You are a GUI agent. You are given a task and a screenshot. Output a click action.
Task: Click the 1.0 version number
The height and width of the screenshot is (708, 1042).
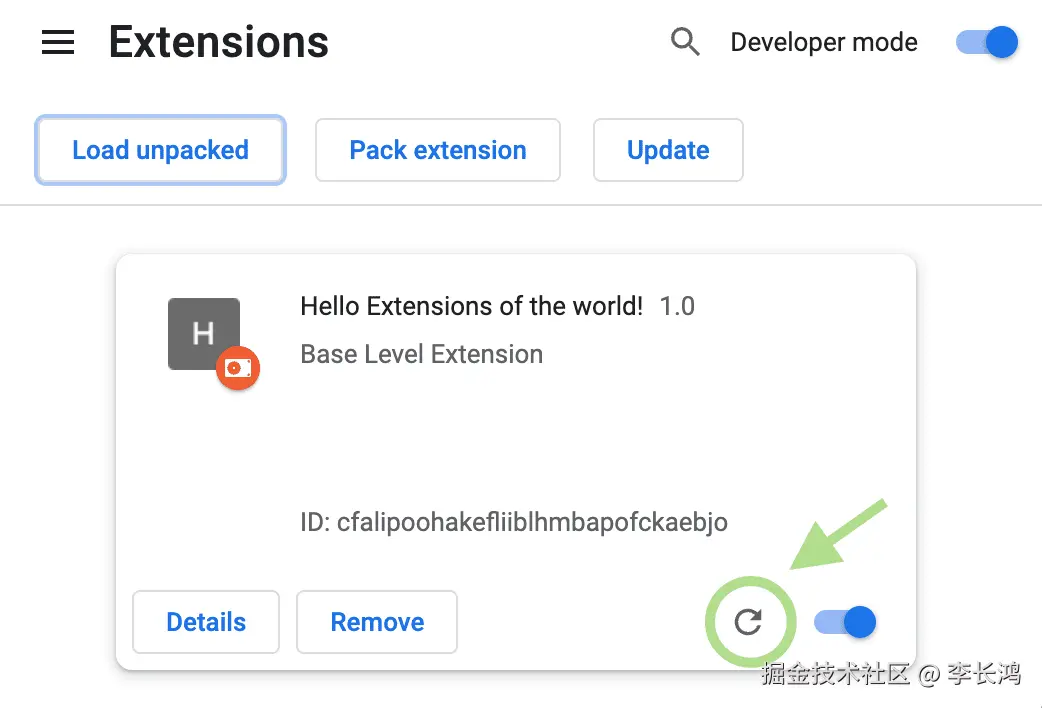click(x=677, y=306)
